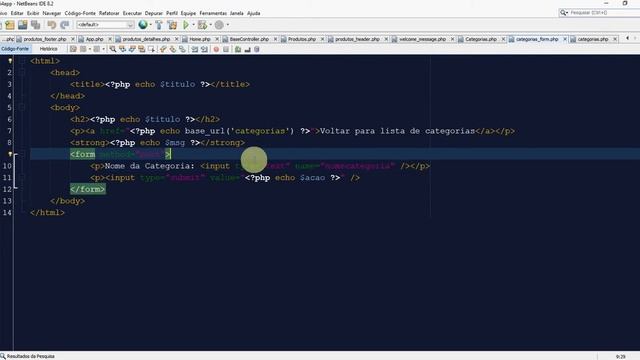This screenshot has width=640, height=360.
Task: Toggle Rectangular Selection mode
Action: pyautogui.click(x=151, y=49)
